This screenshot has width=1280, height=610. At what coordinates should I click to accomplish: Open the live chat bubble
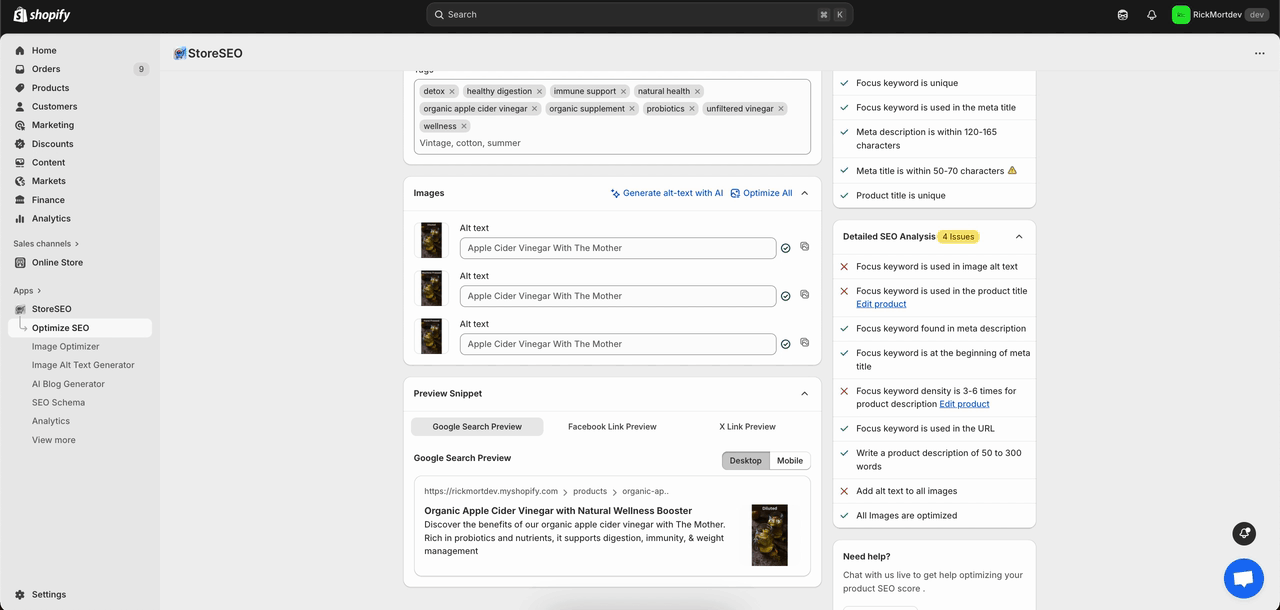pos(1243,578)
